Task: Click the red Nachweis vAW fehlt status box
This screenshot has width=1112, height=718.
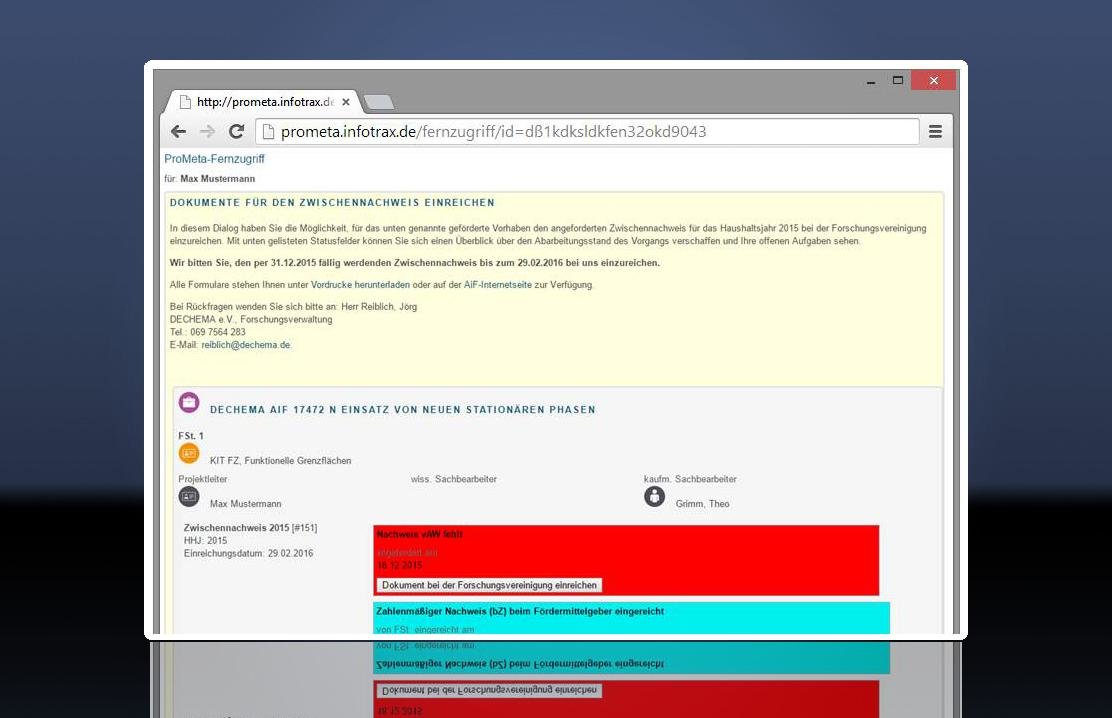Action: point(626,560)
